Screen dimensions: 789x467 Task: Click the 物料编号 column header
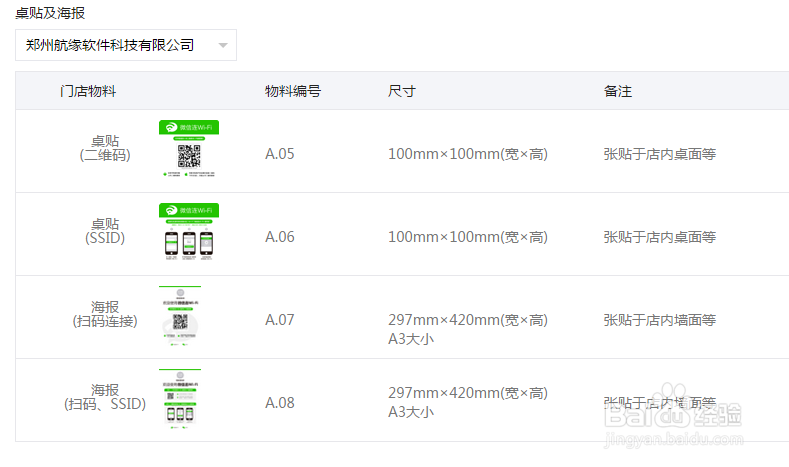[x=292, y=91]
